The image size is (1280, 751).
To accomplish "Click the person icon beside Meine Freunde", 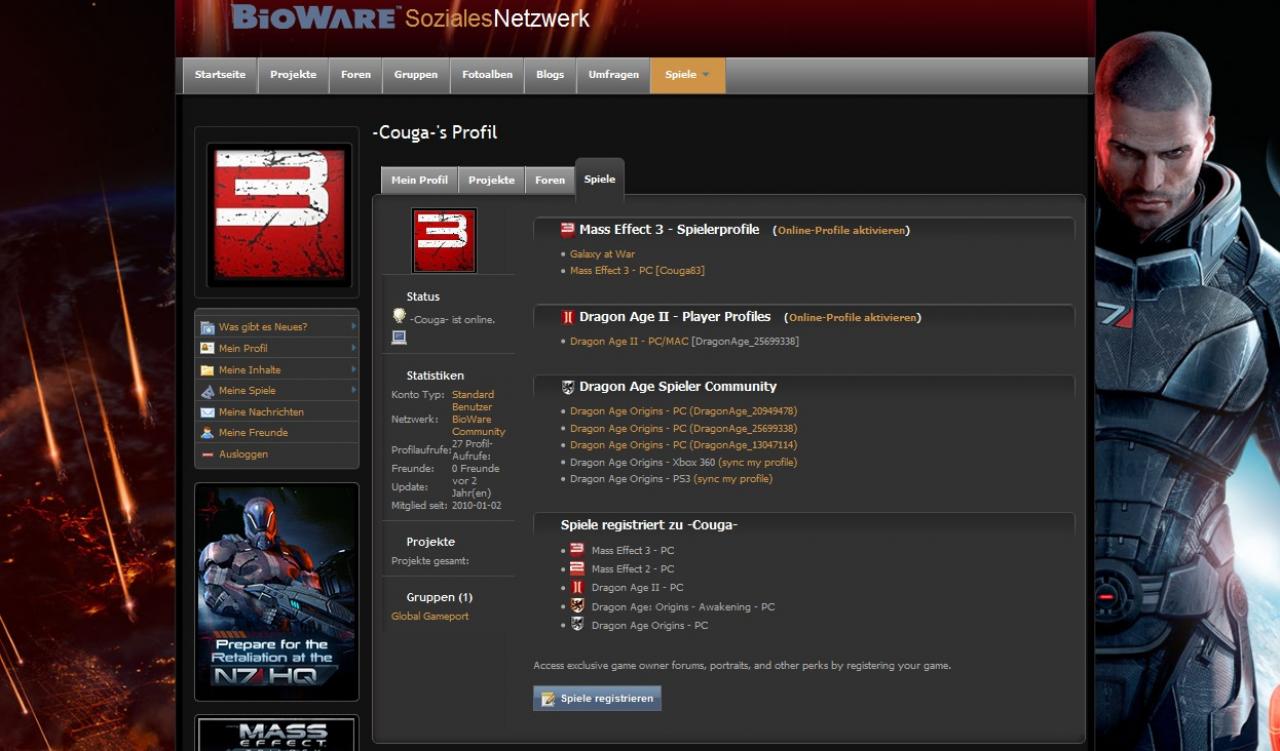I will click(x=207, y=433).
